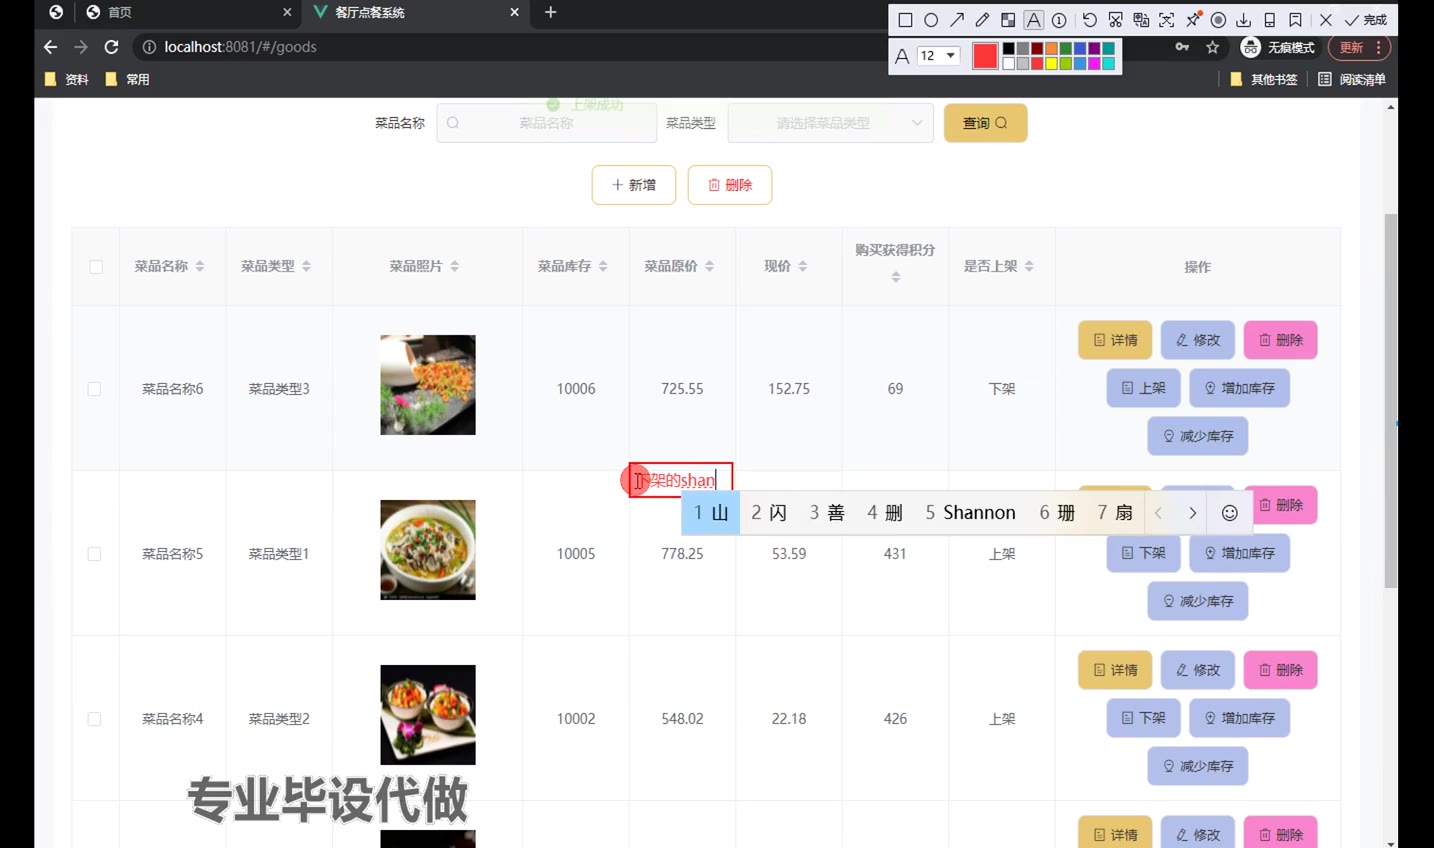
Task: Choose the black color swatch
Action: click(1008, 49)
